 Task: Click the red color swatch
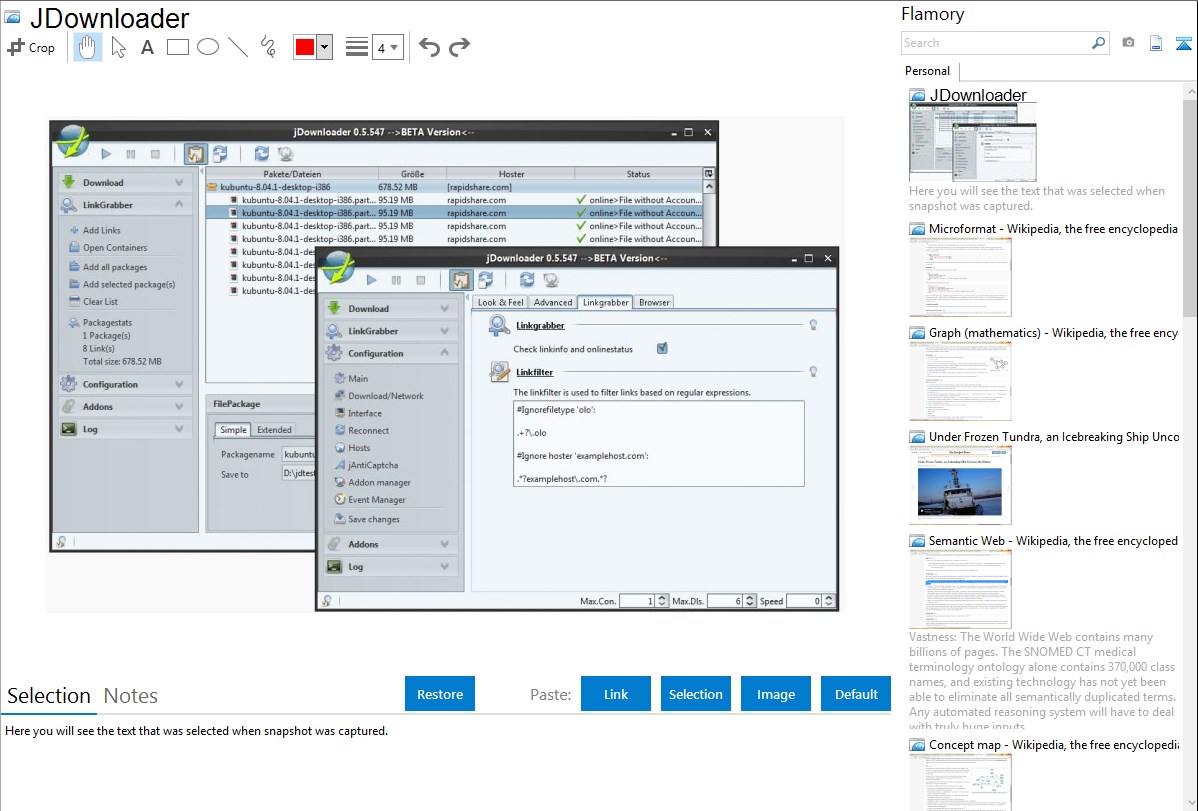tap(305, 47)
